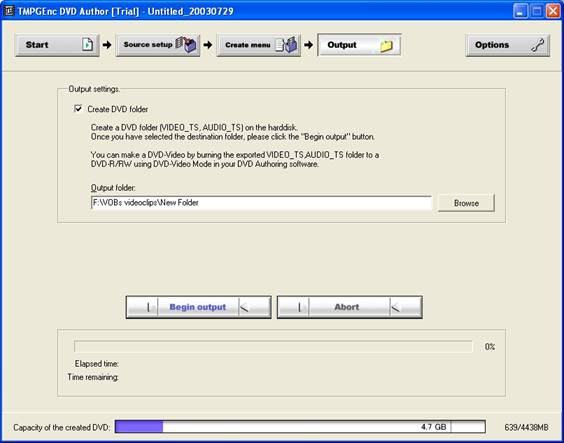Click the Source setup film icon
The width and height of the screenshot is (564, 443).
click(x=187, y=45)
